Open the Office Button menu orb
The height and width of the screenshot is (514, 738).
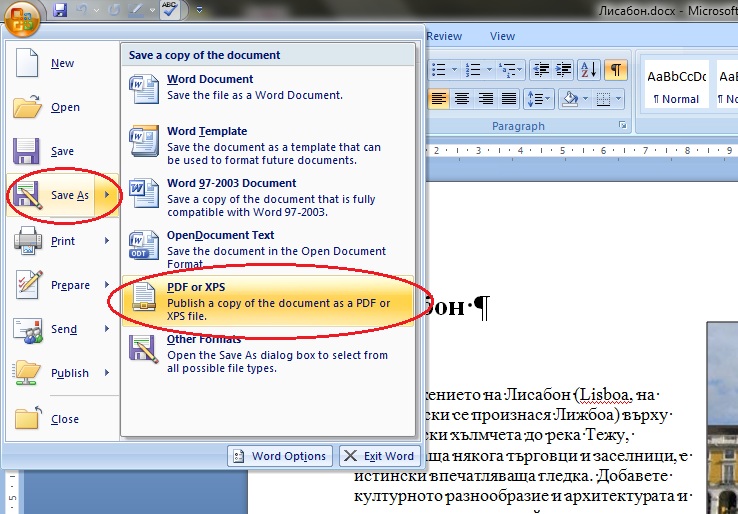pyautogui.click(x=22, y=18)
